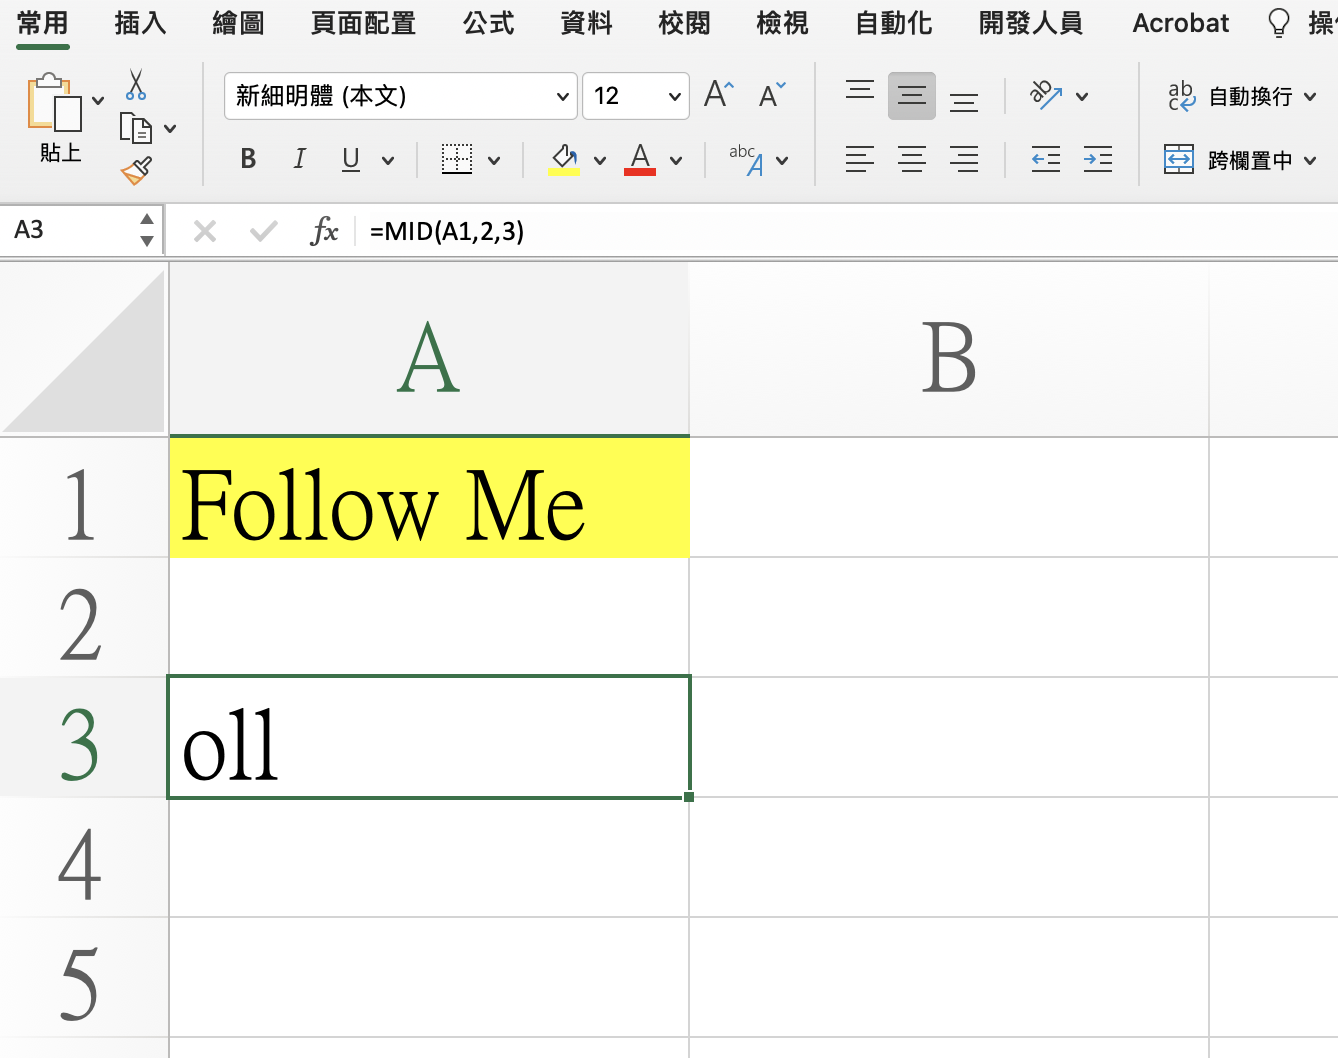Image resolution: width=1338 pixels, height=1058 pixels.
Task: Select row 1 header
Action: 84,497
